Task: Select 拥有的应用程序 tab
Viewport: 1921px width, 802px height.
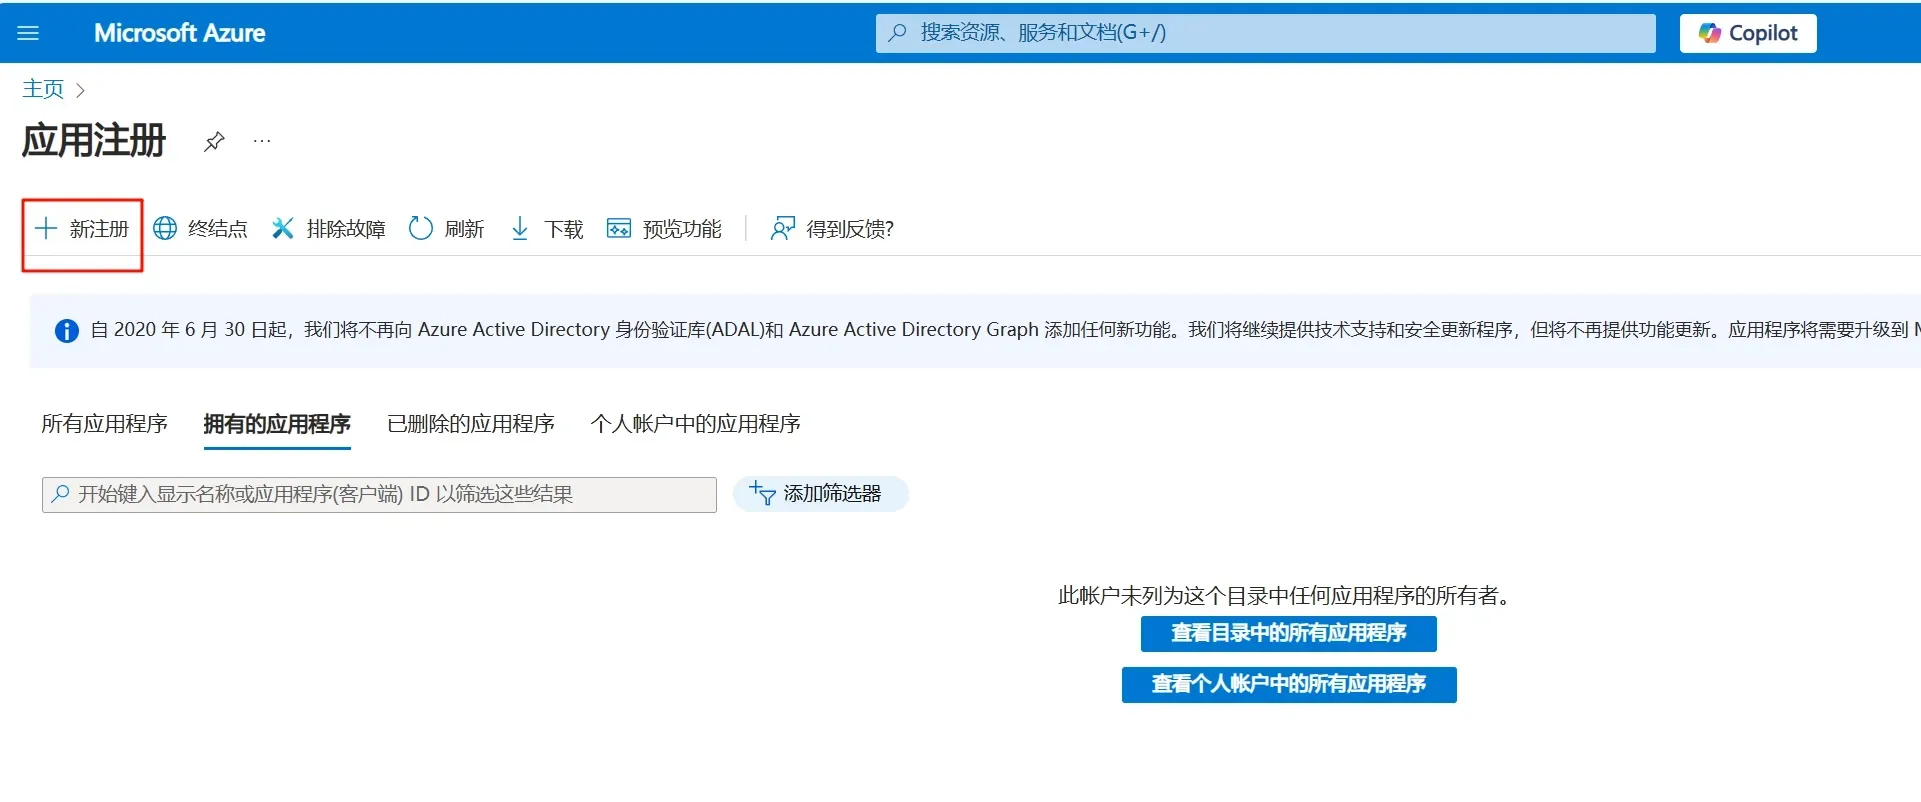Action: point(277,424)
